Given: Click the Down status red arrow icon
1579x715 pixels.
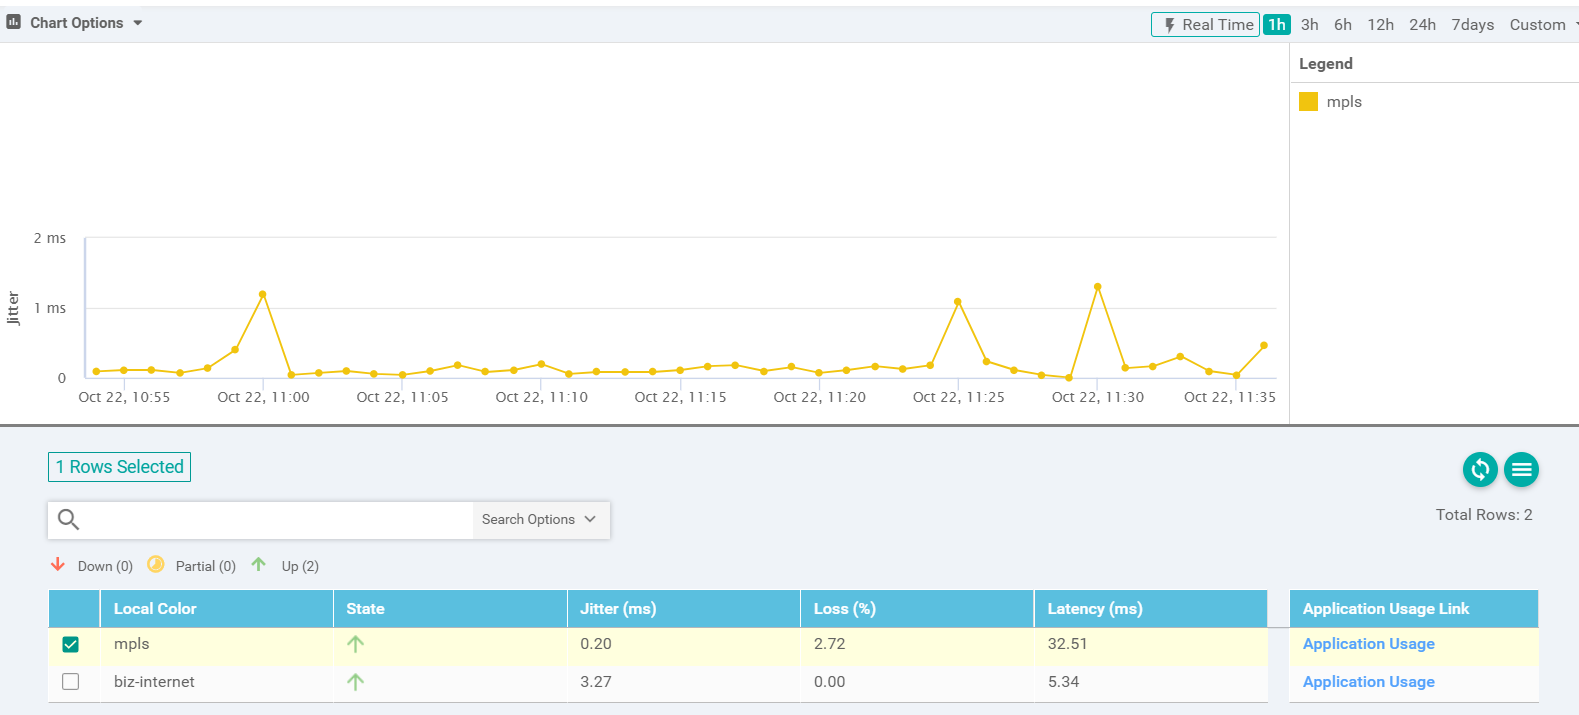Looking at the screenshot, I should point(58,565).
